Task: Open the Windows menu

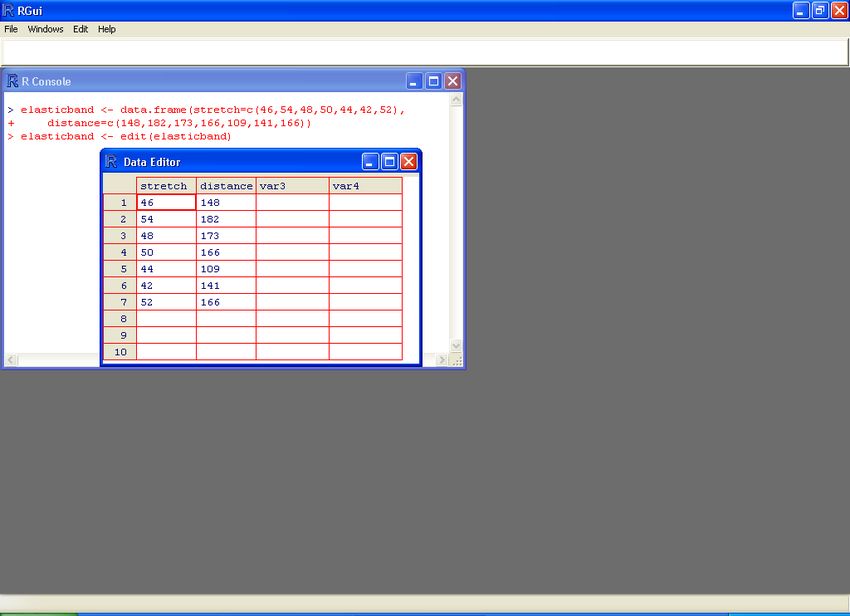Action: pyautogui.click(x=46, y=29)
